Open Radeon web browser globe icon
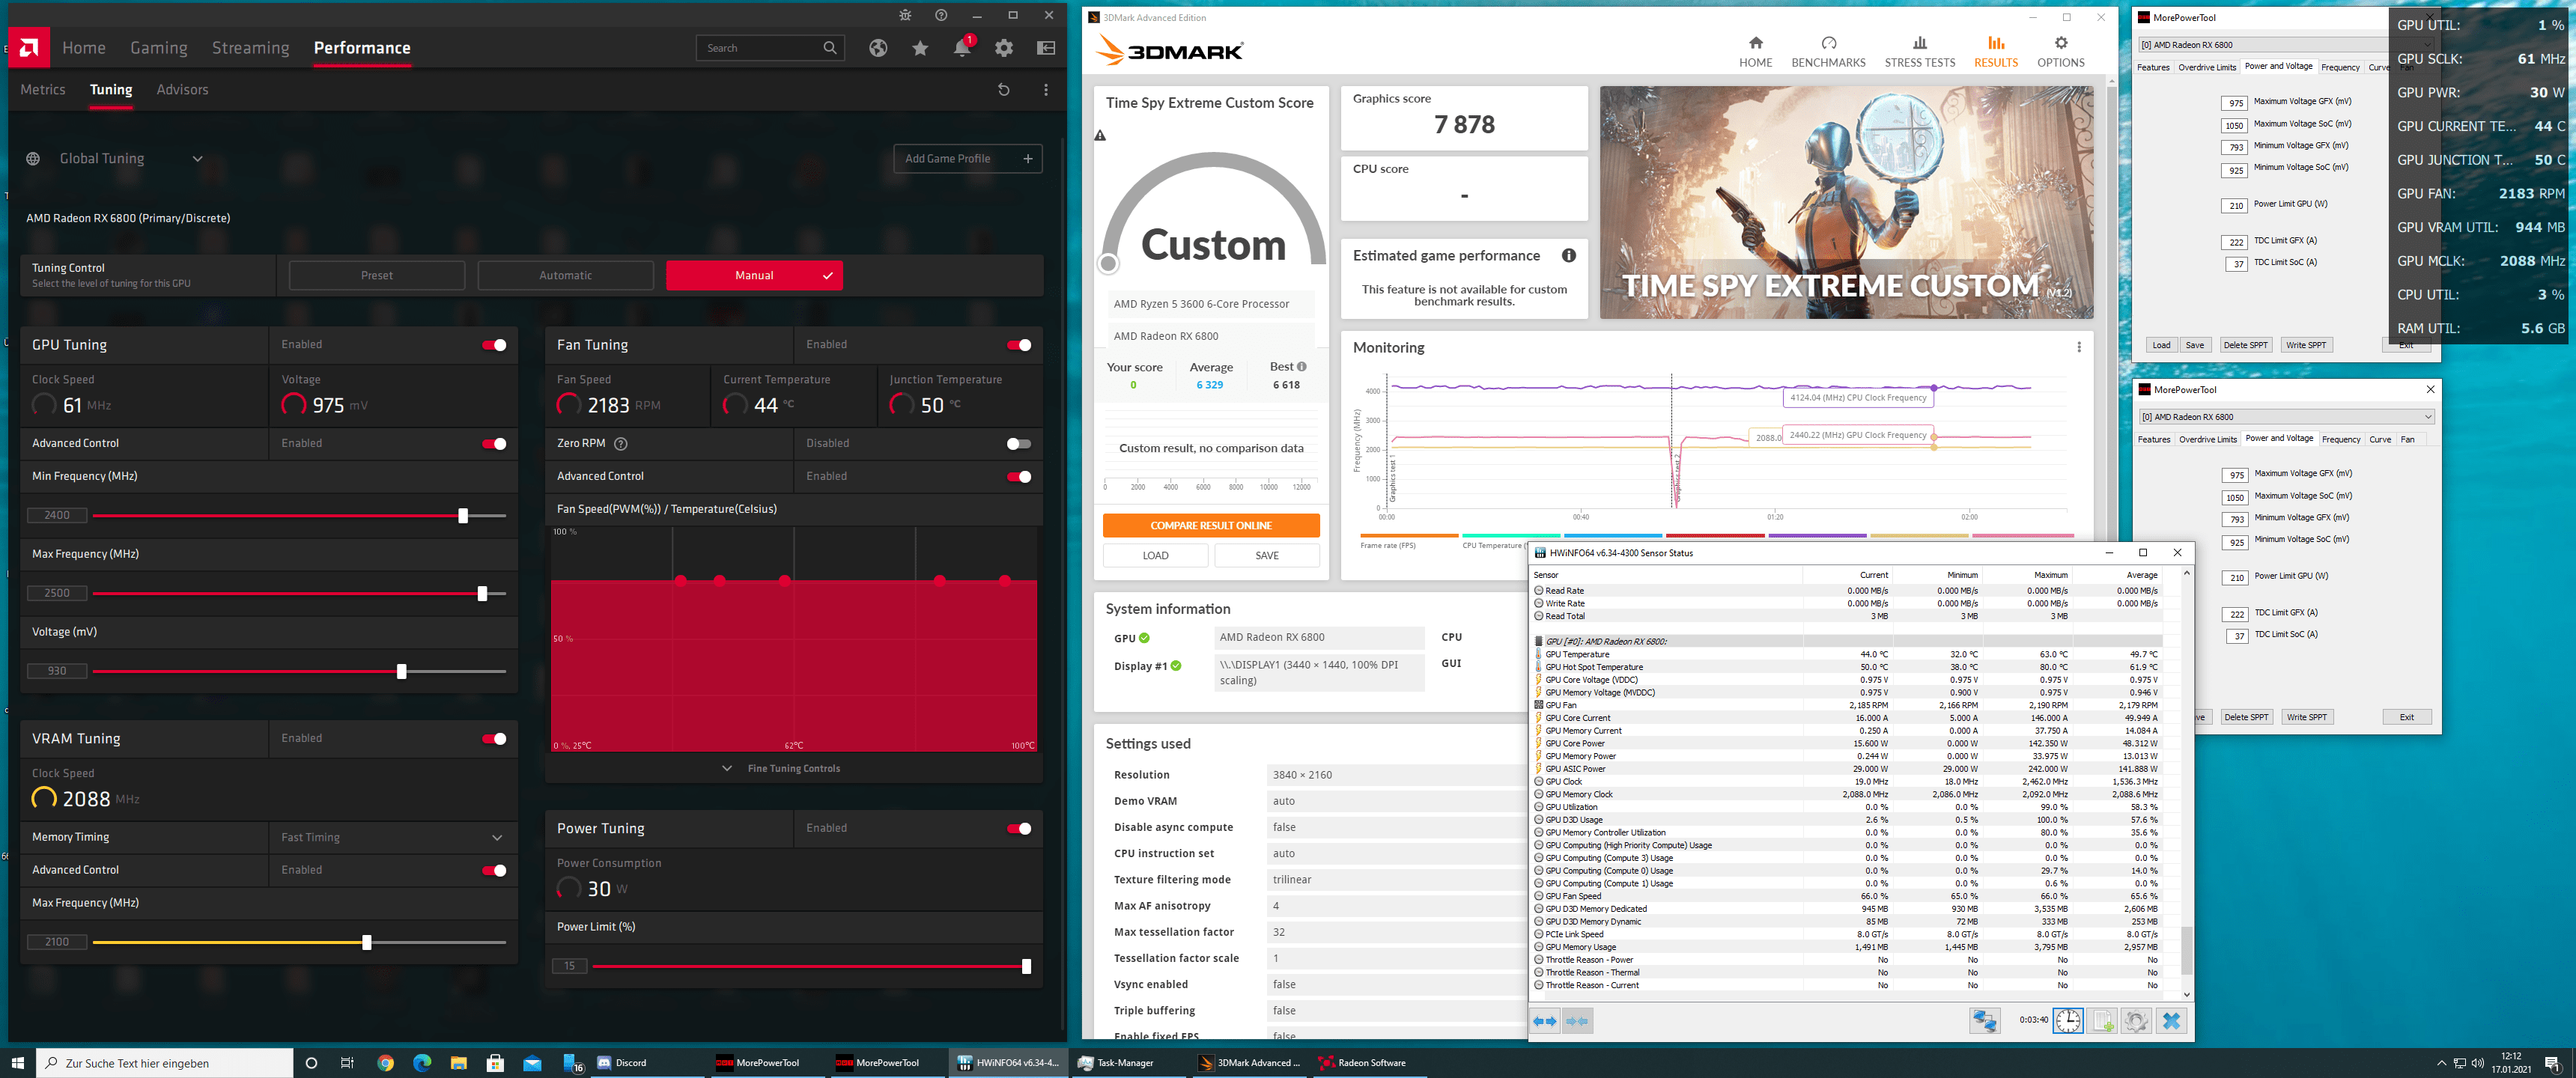This screenshot has width=2576, height=1078. (878, 48)
